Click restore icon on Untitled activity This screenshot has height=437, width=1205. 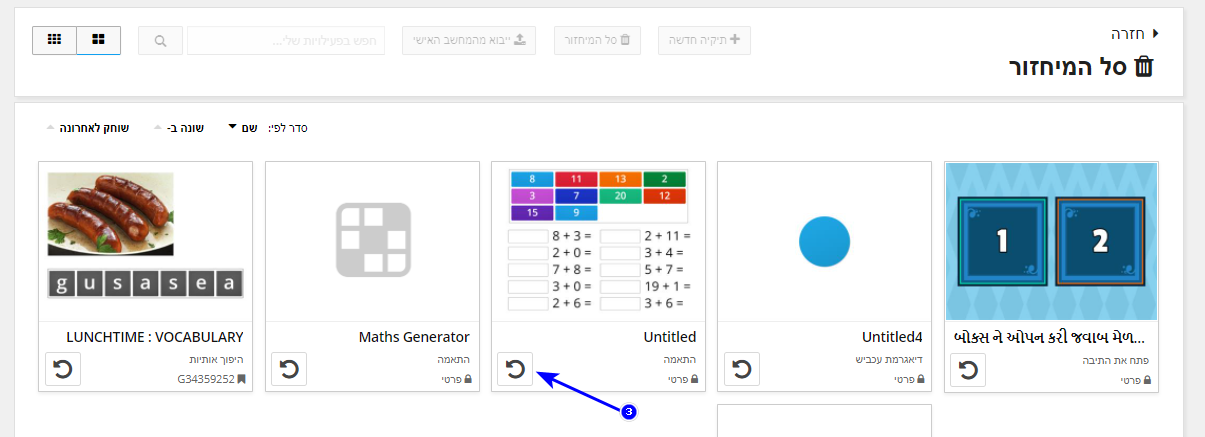point(516,370)
